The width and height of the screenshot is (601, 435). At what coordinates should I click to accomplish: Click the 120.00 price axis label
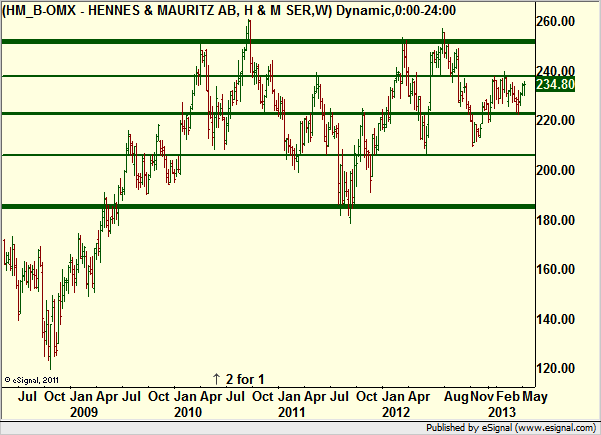coord(555,368)
